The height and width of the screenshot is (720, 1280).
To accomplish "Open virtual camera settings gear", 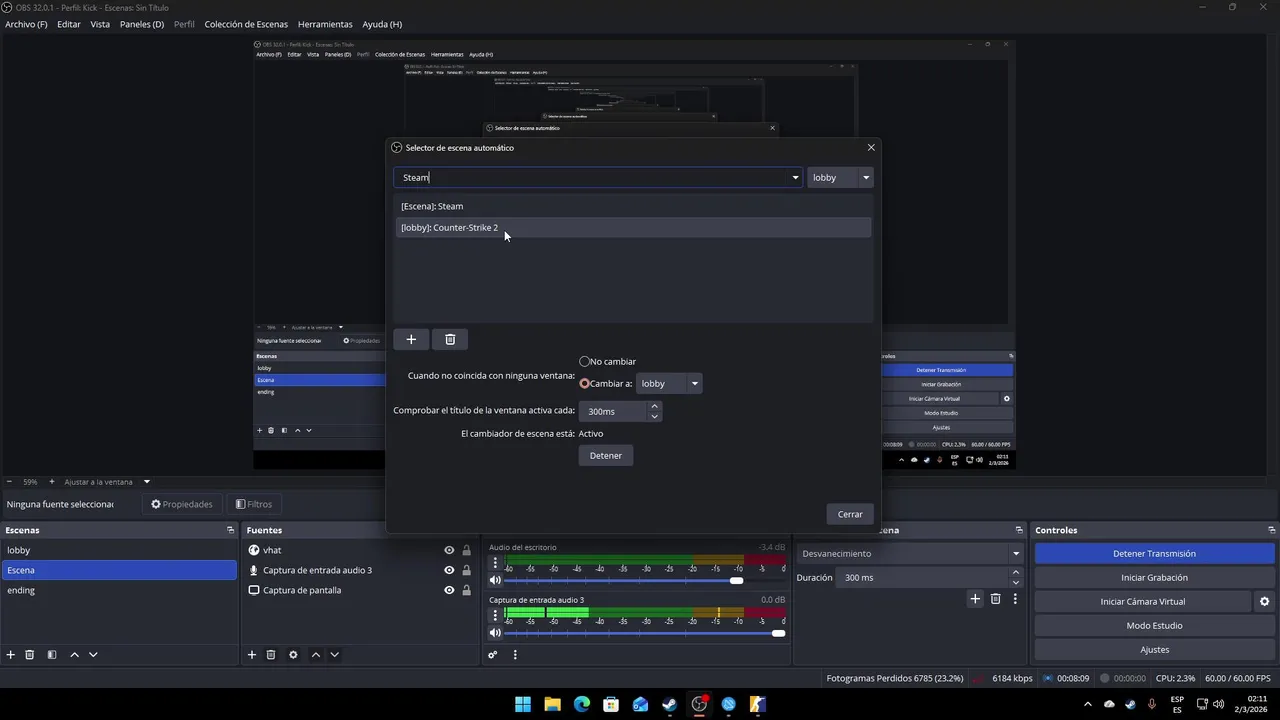I will tap(1264, 602).
